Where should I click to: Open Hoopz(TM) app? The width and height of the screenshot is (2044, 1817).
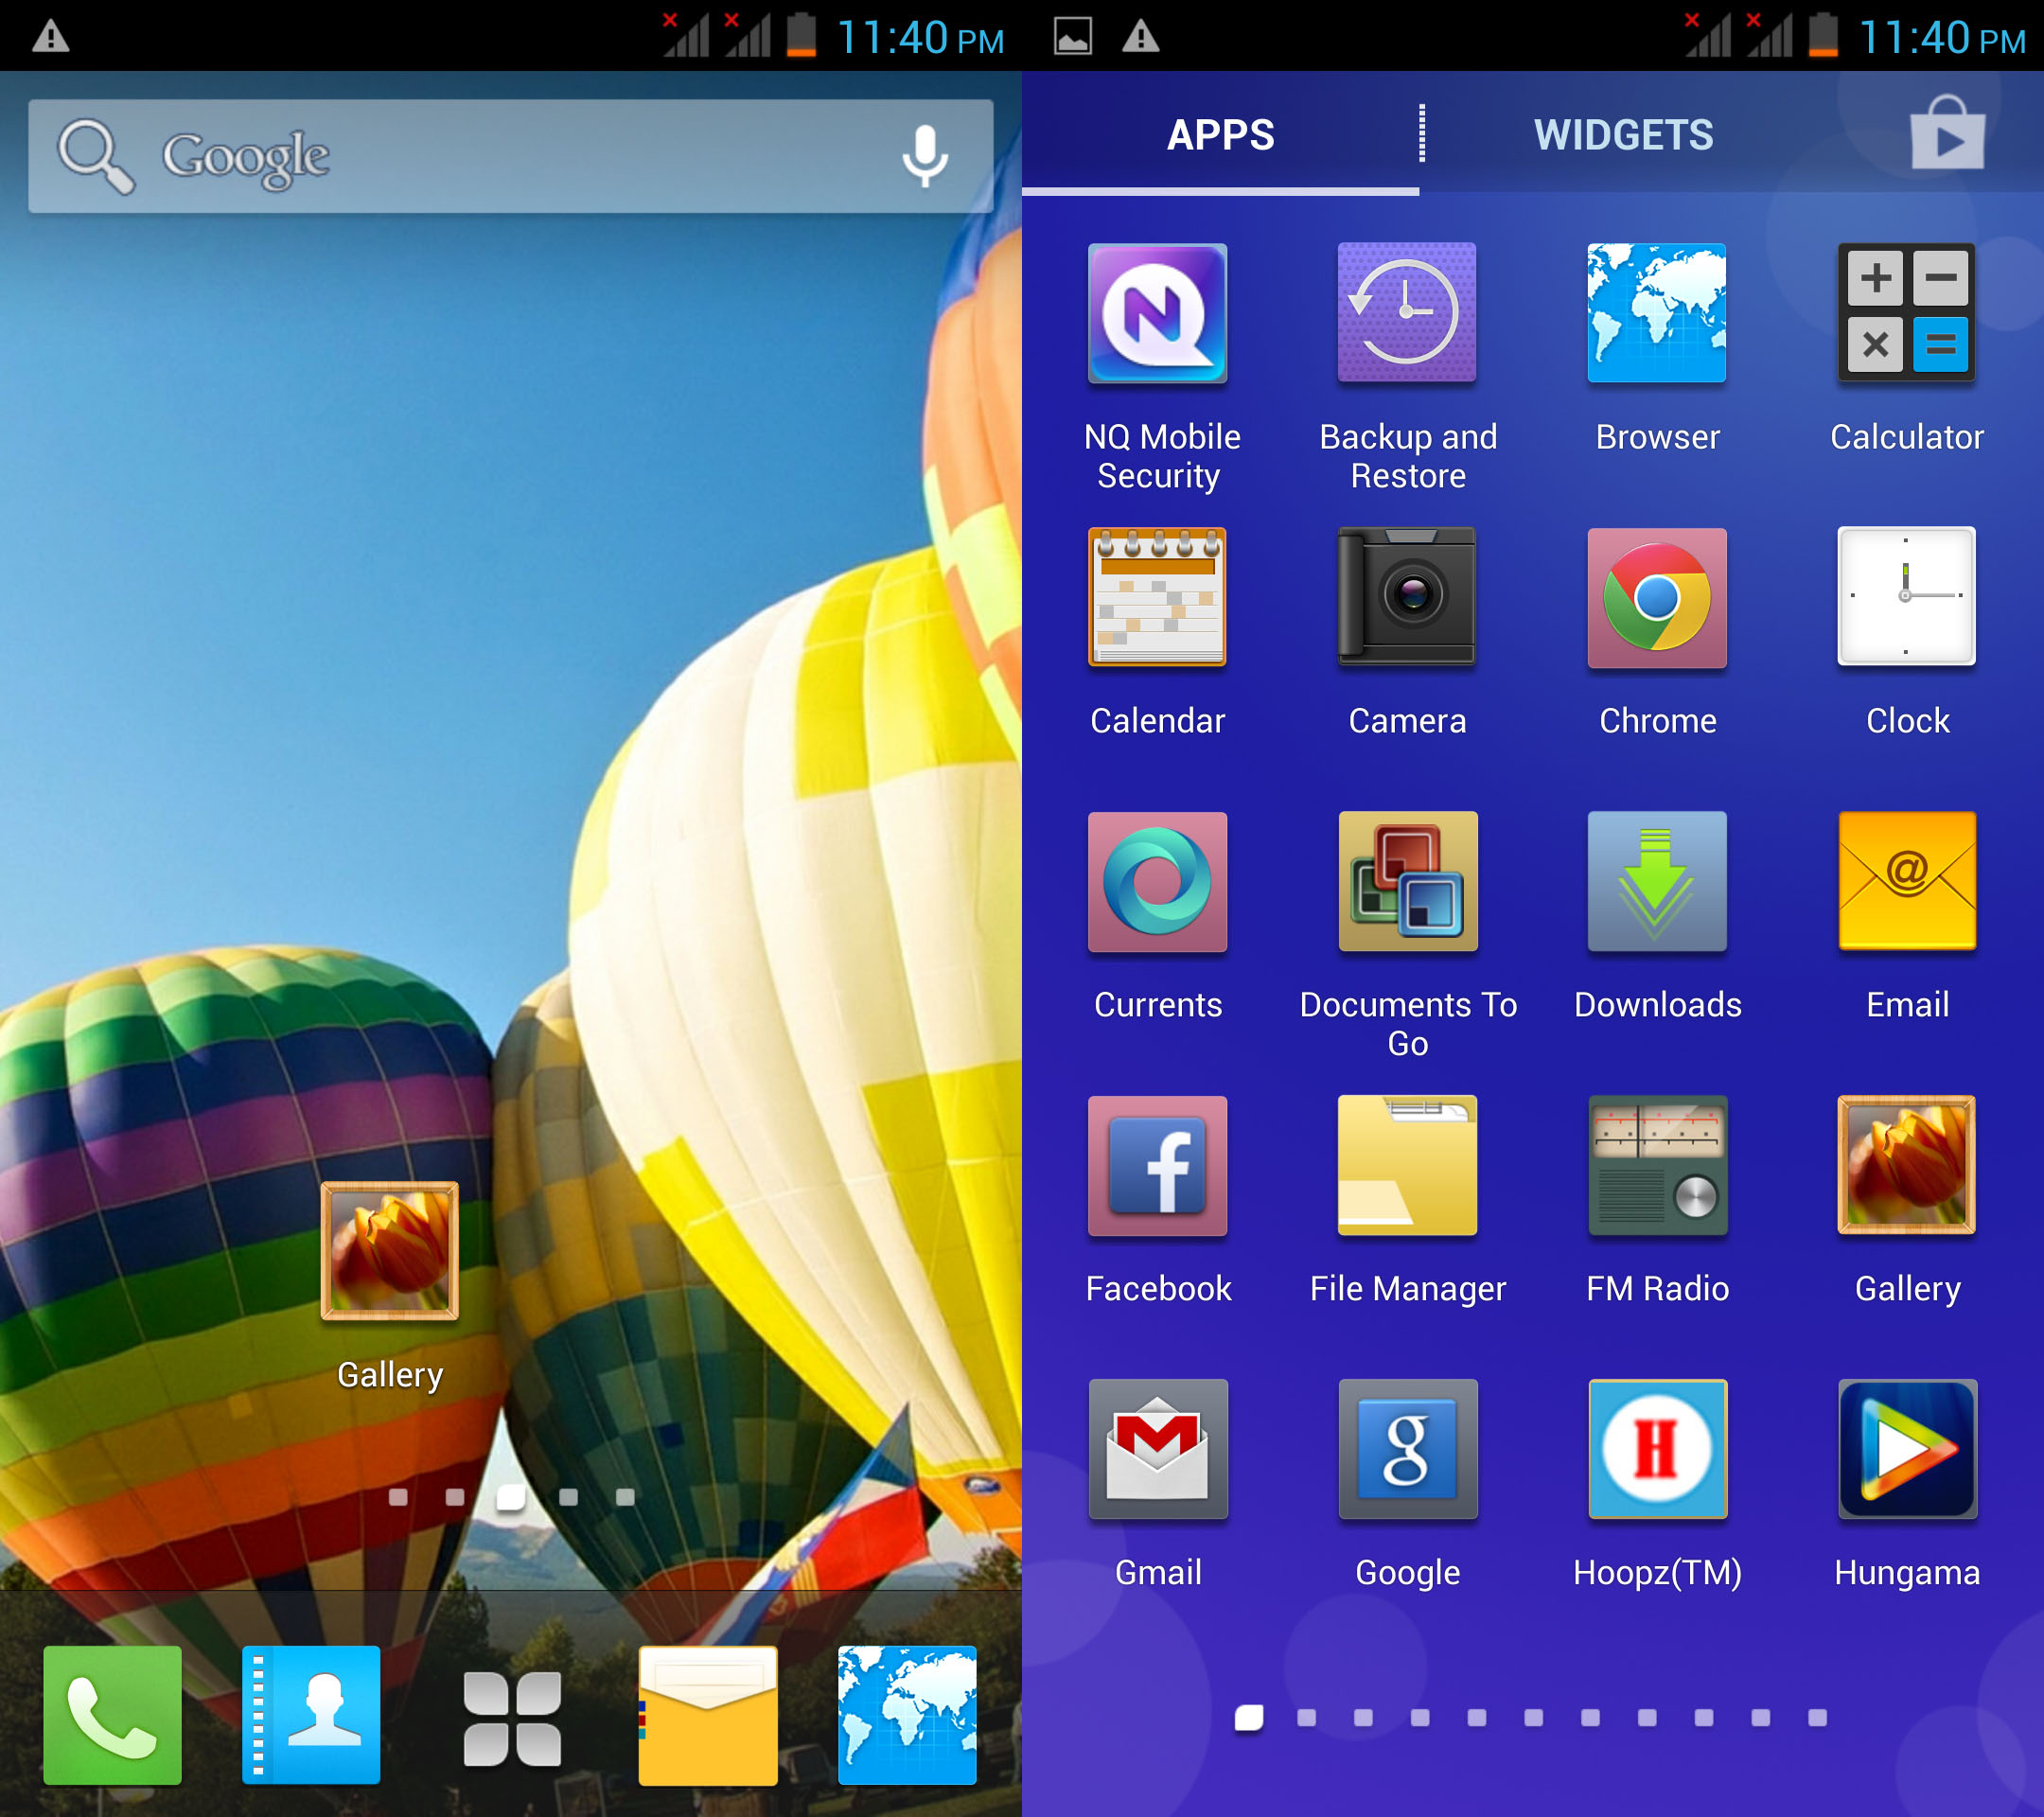(x=1657, y=1450)
